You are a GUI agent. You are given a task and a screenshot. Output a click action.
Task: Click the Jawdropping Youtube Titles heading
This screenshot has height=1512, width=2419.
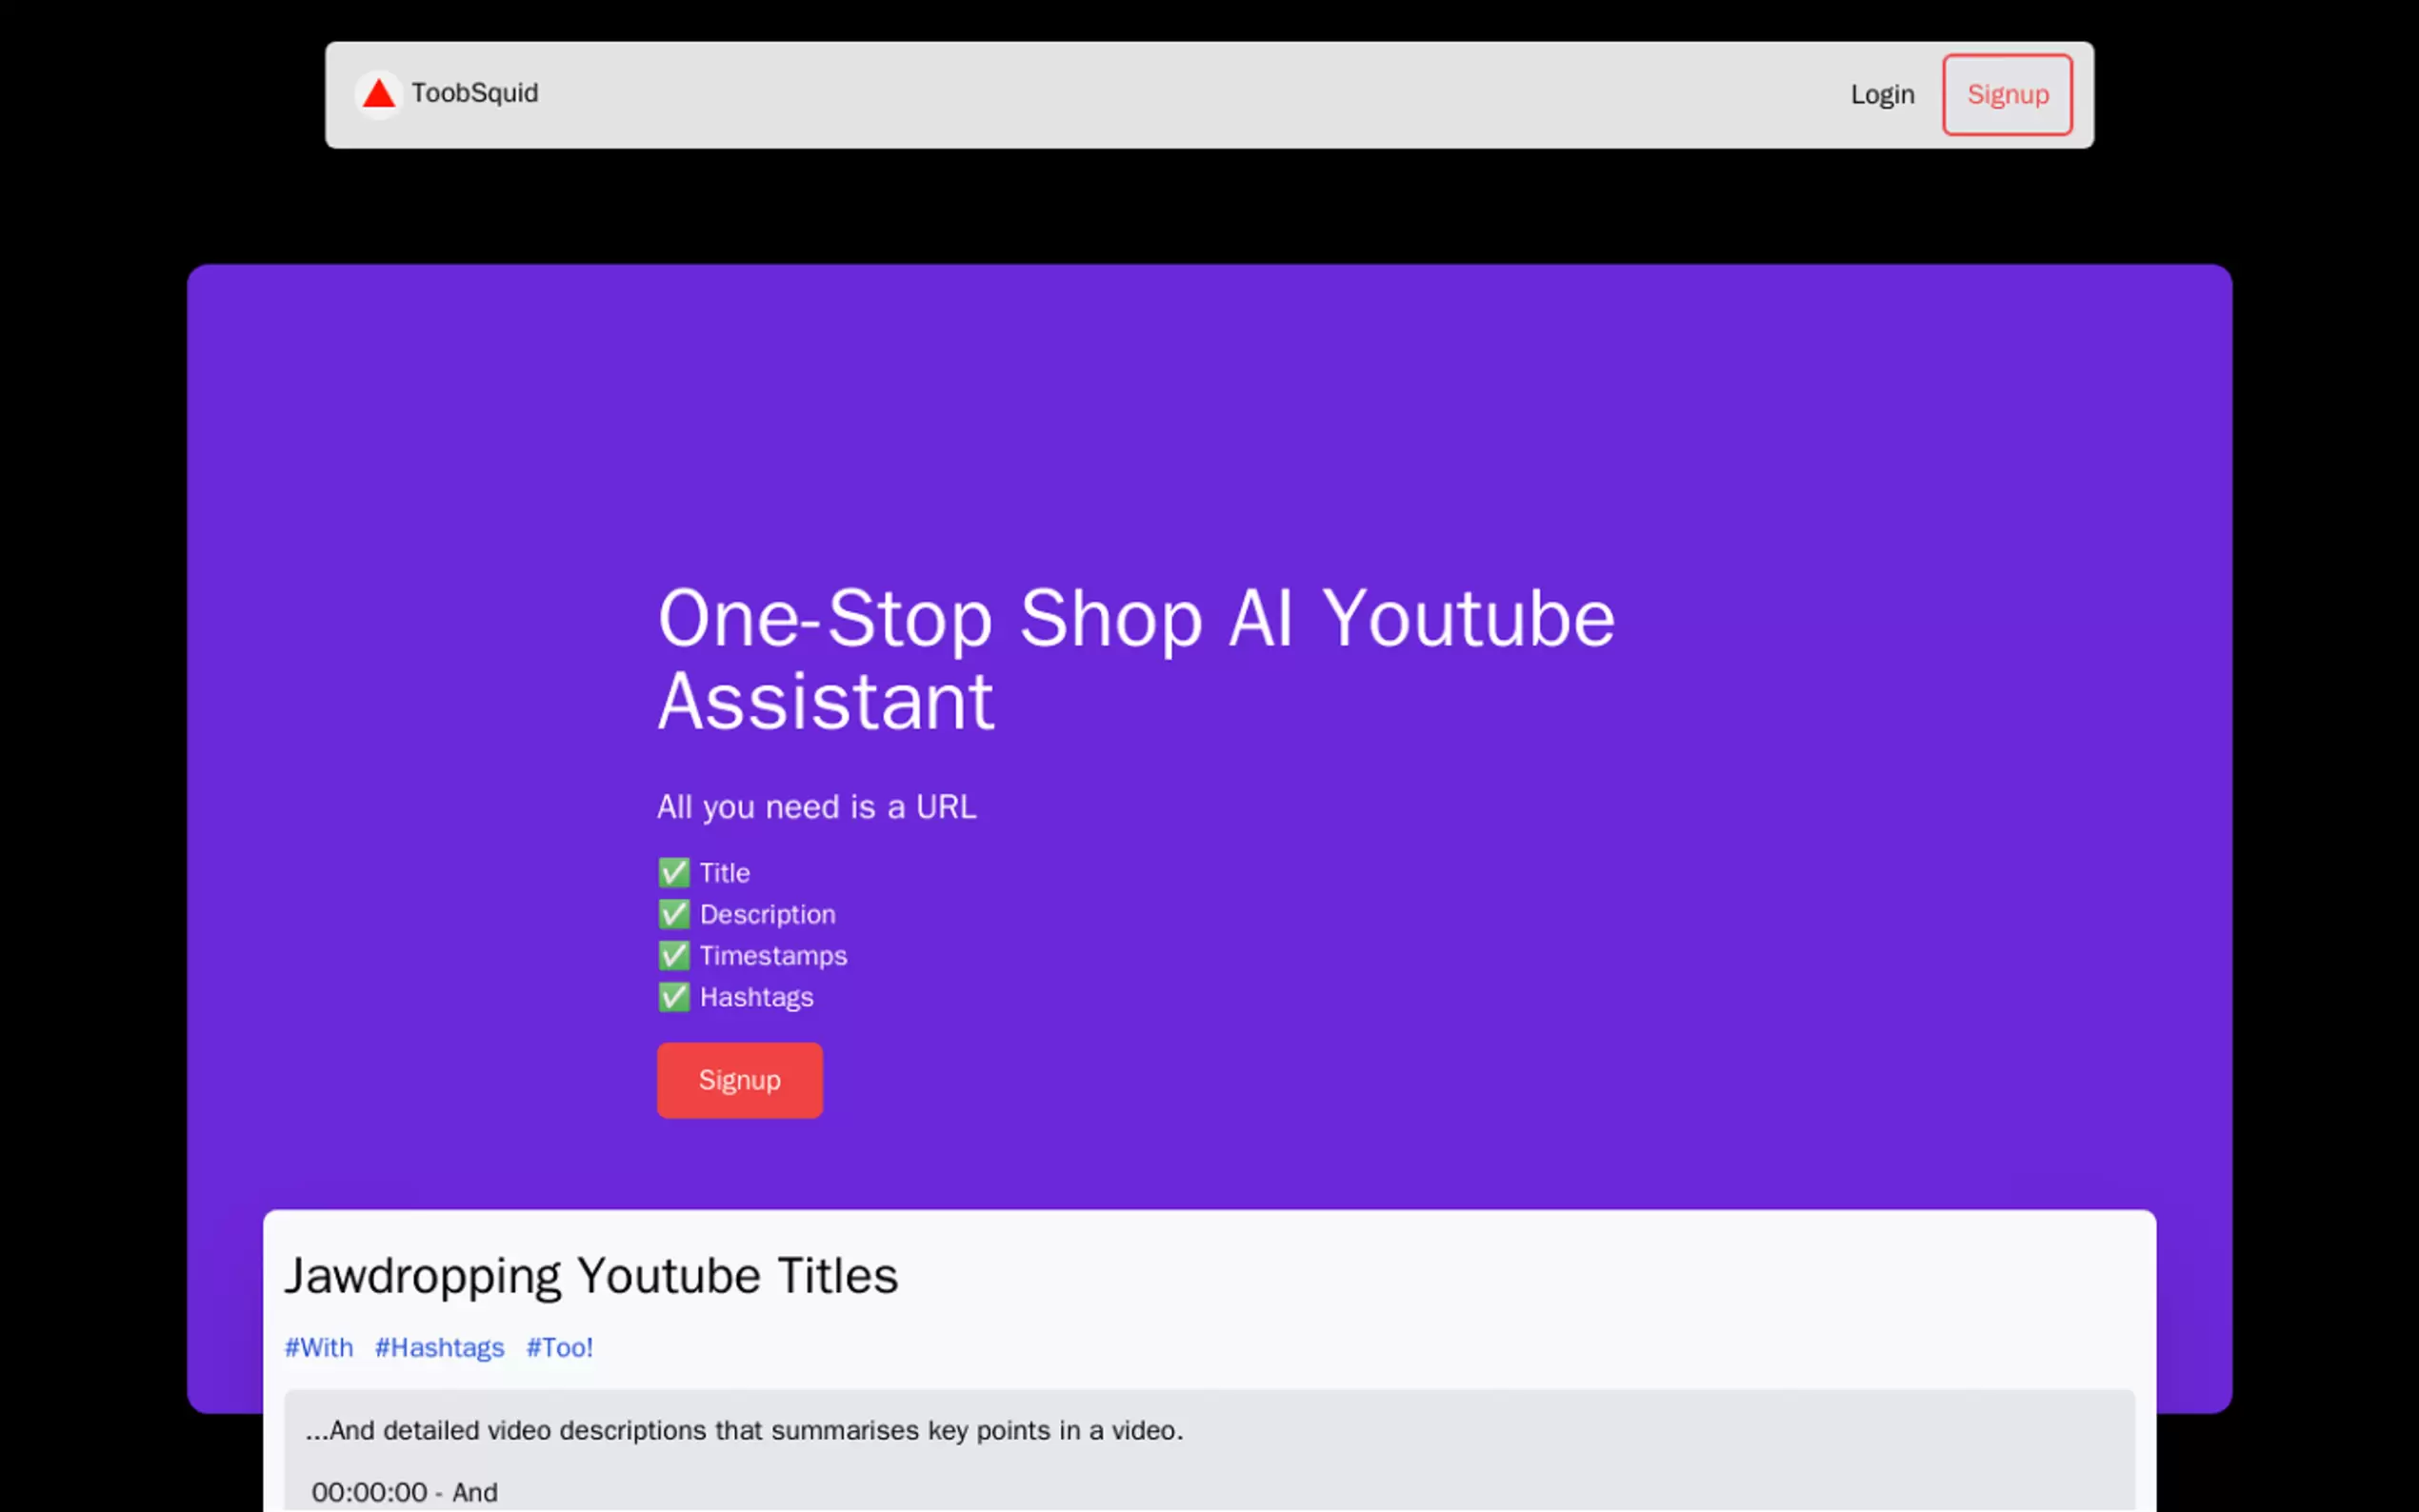(591, 1276)
